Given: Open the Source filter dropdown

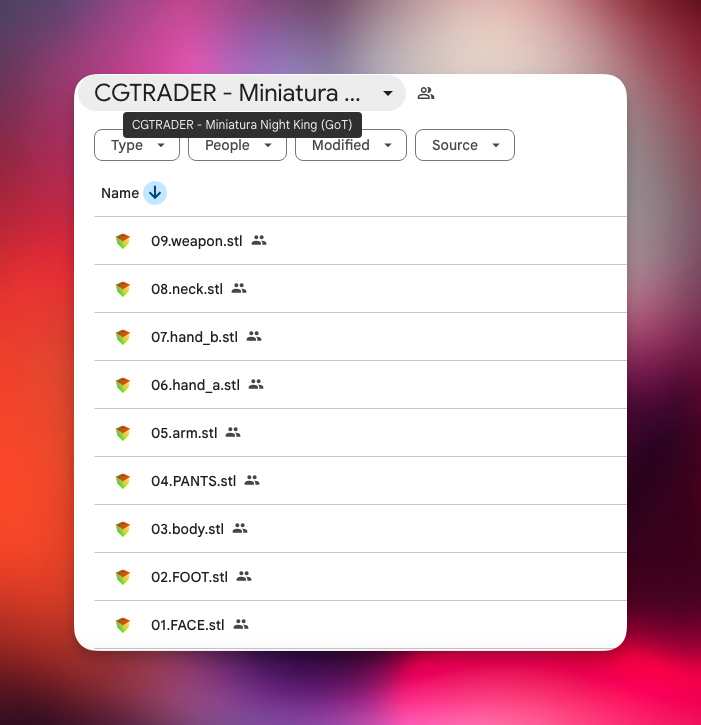Looking at the screenshot, I should (465, 145).
